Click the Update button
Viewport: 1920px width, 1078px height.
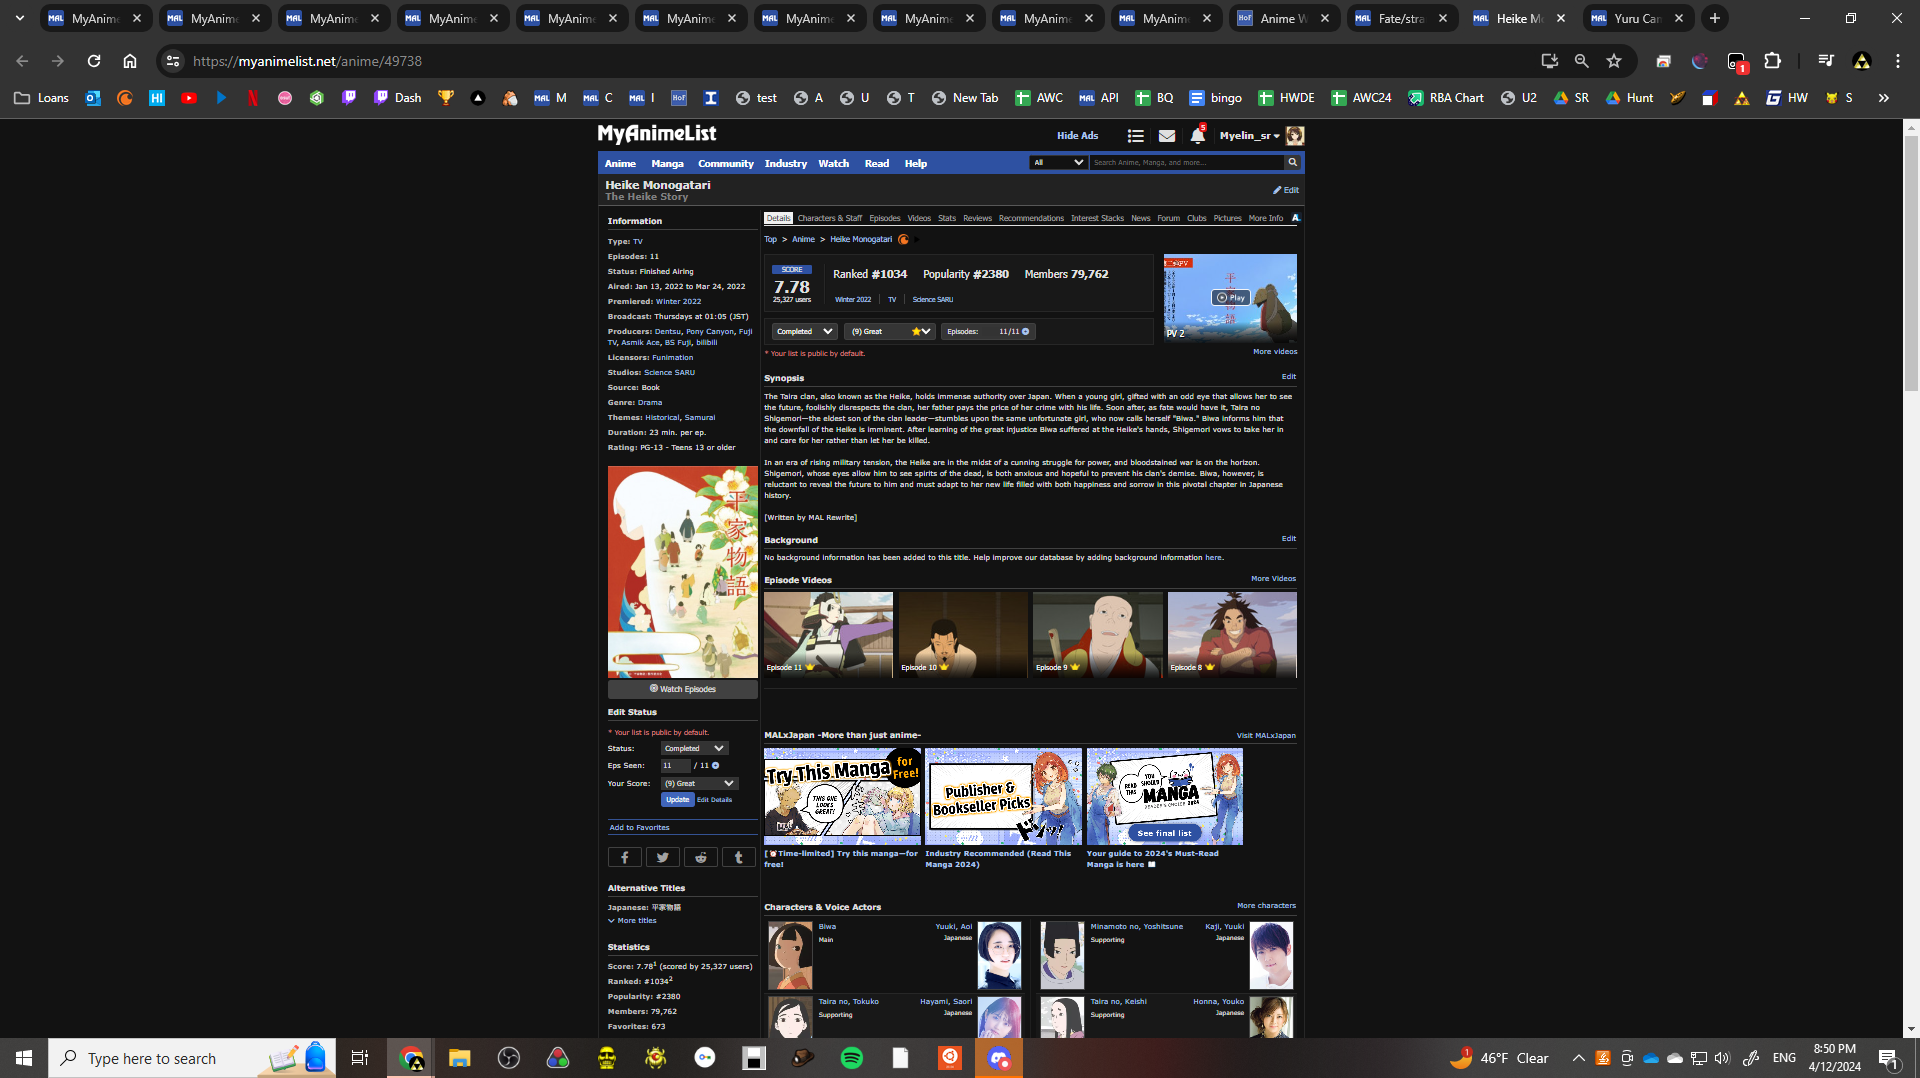[x=677, y=800]
